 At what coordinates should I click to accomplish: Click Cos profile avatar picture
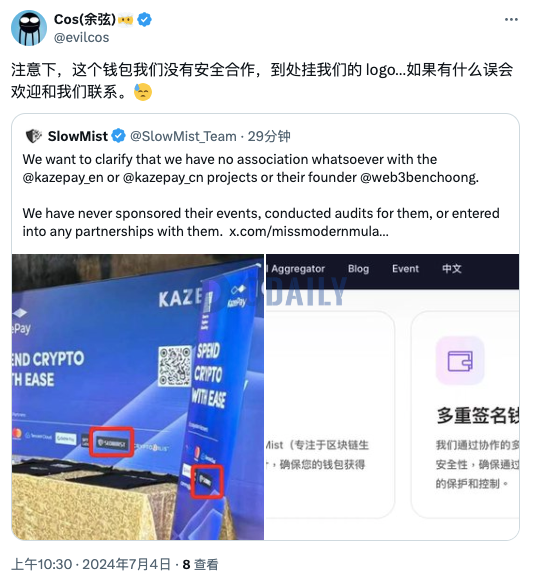coord(29,28)
